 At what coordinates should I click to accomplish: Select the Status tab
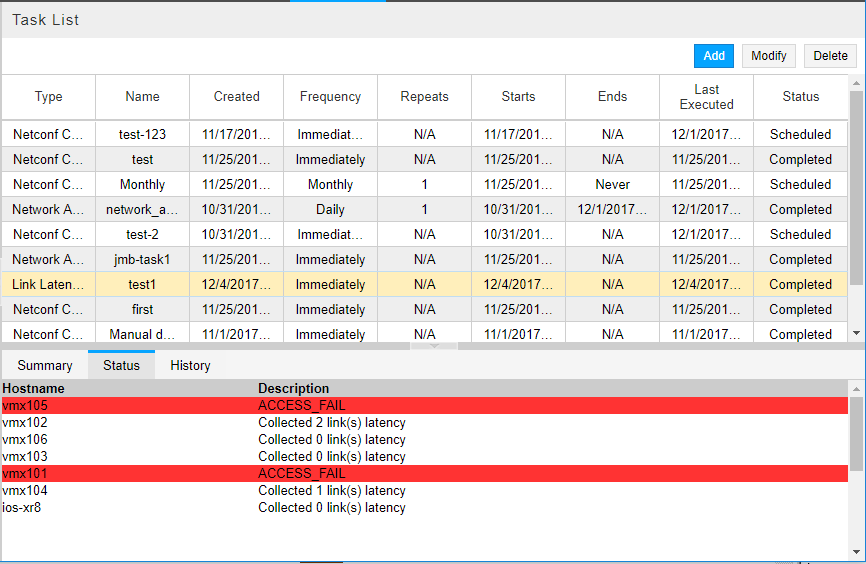tap(121, 365)
